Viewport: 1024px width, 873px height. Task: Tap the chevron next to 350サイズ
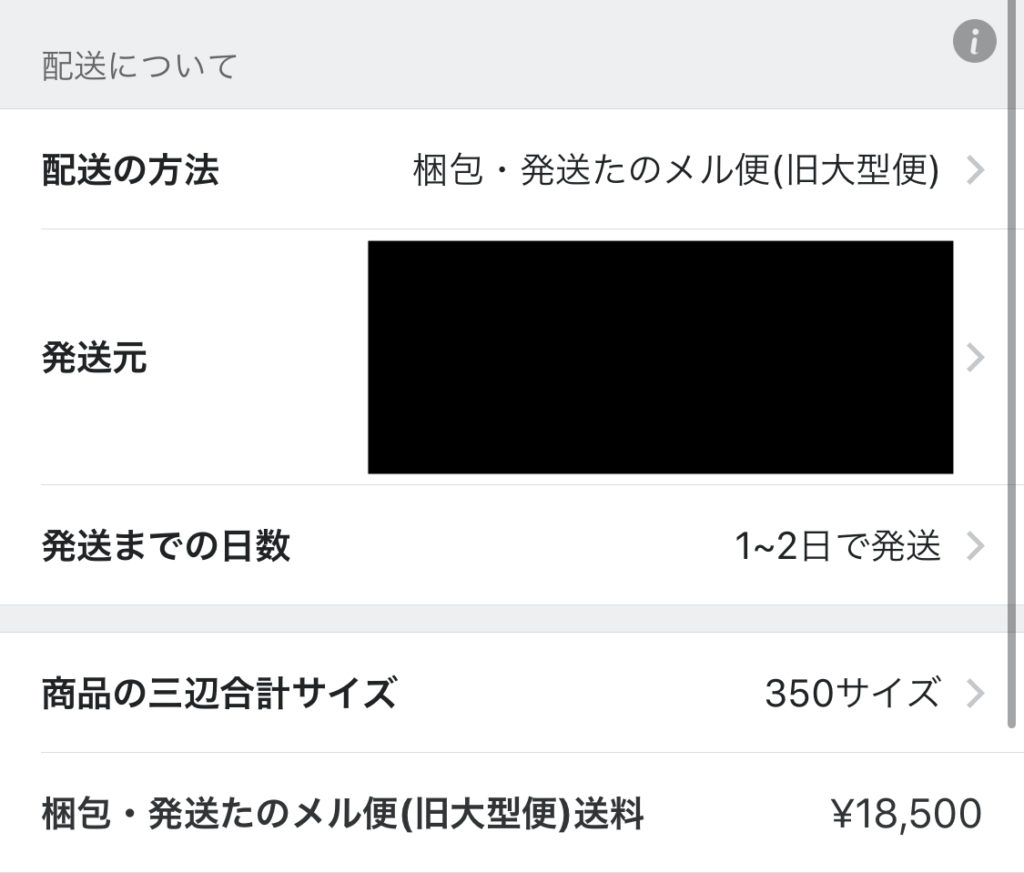[x=975, y=693]
